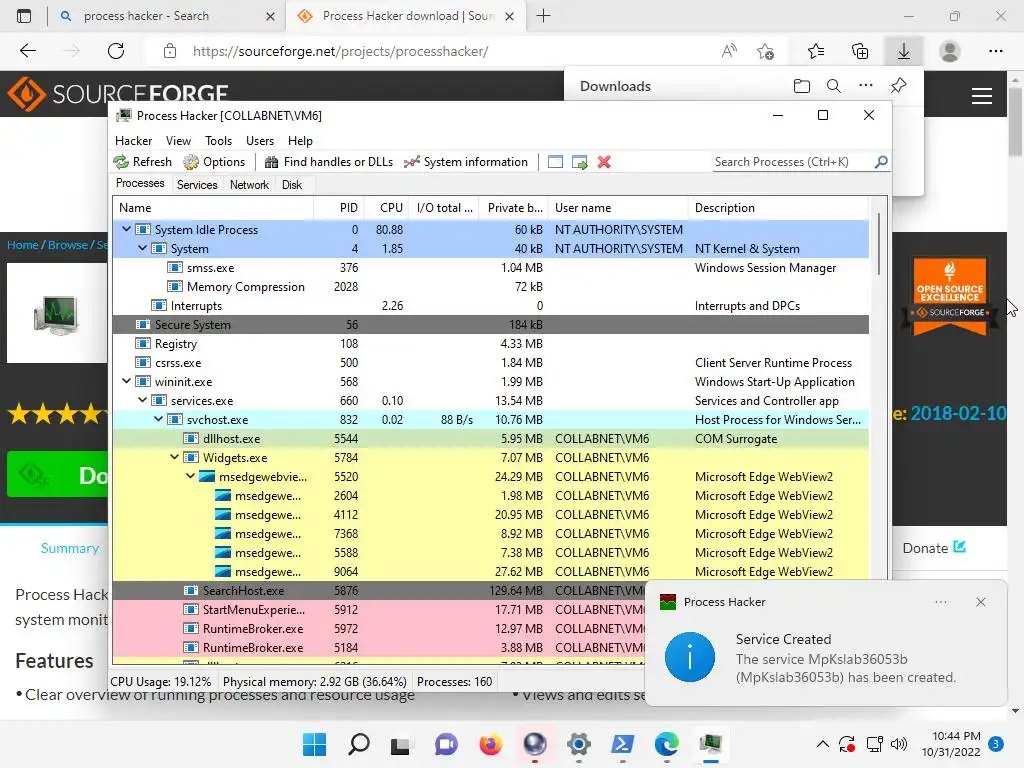Open PowerShell from the taskbar
1024x768 pixels.
click(622, 744)
